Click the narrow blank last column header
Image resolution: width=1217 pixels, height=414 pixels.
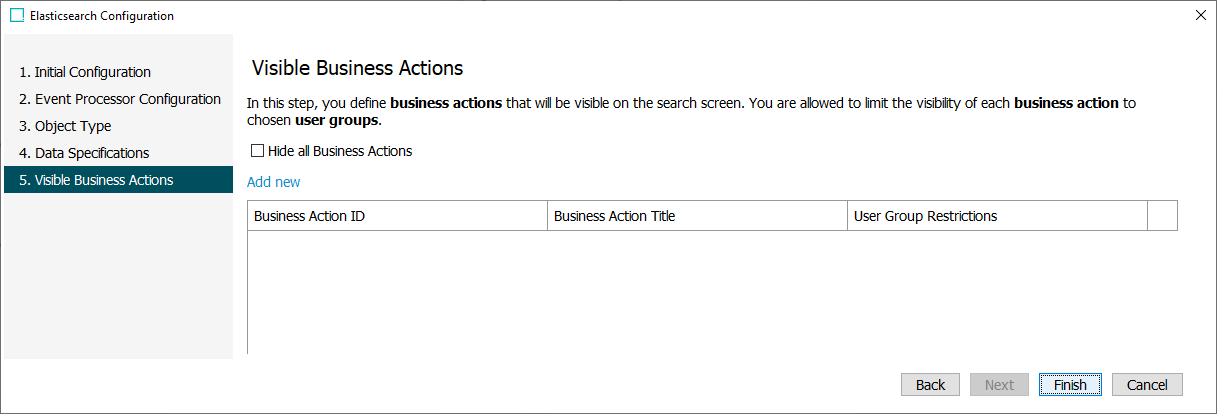(1162, 216)
